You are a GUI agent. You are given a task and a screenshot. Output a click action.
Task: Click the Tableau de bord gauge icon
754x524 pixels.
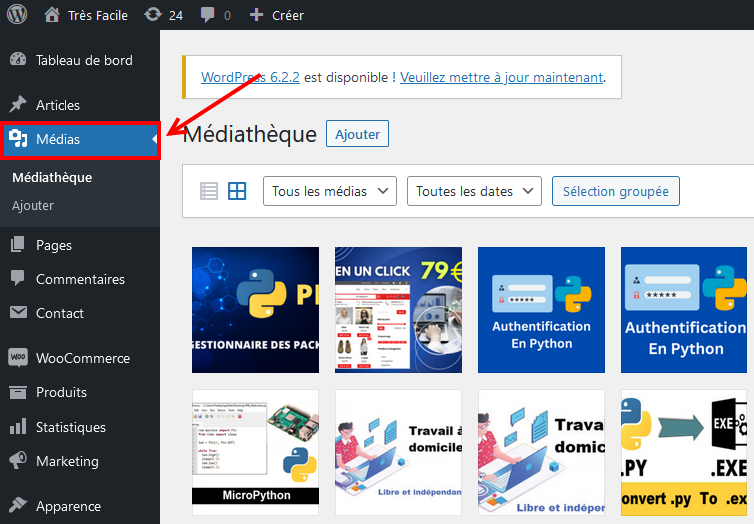pyautogui.click(x=18, y=60)
